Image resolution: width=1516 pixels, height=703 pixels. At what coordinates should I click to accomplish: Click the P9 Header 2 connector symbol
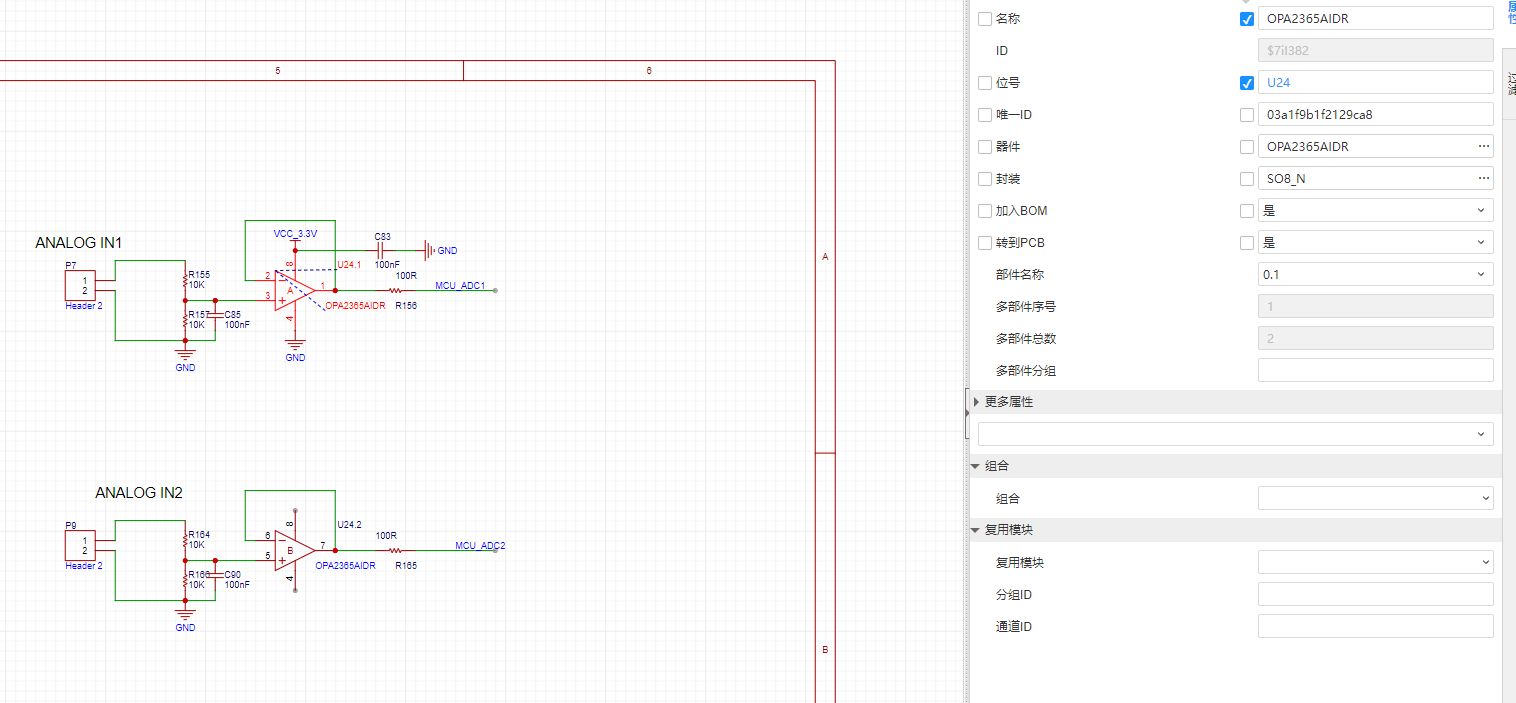point(80,545)
